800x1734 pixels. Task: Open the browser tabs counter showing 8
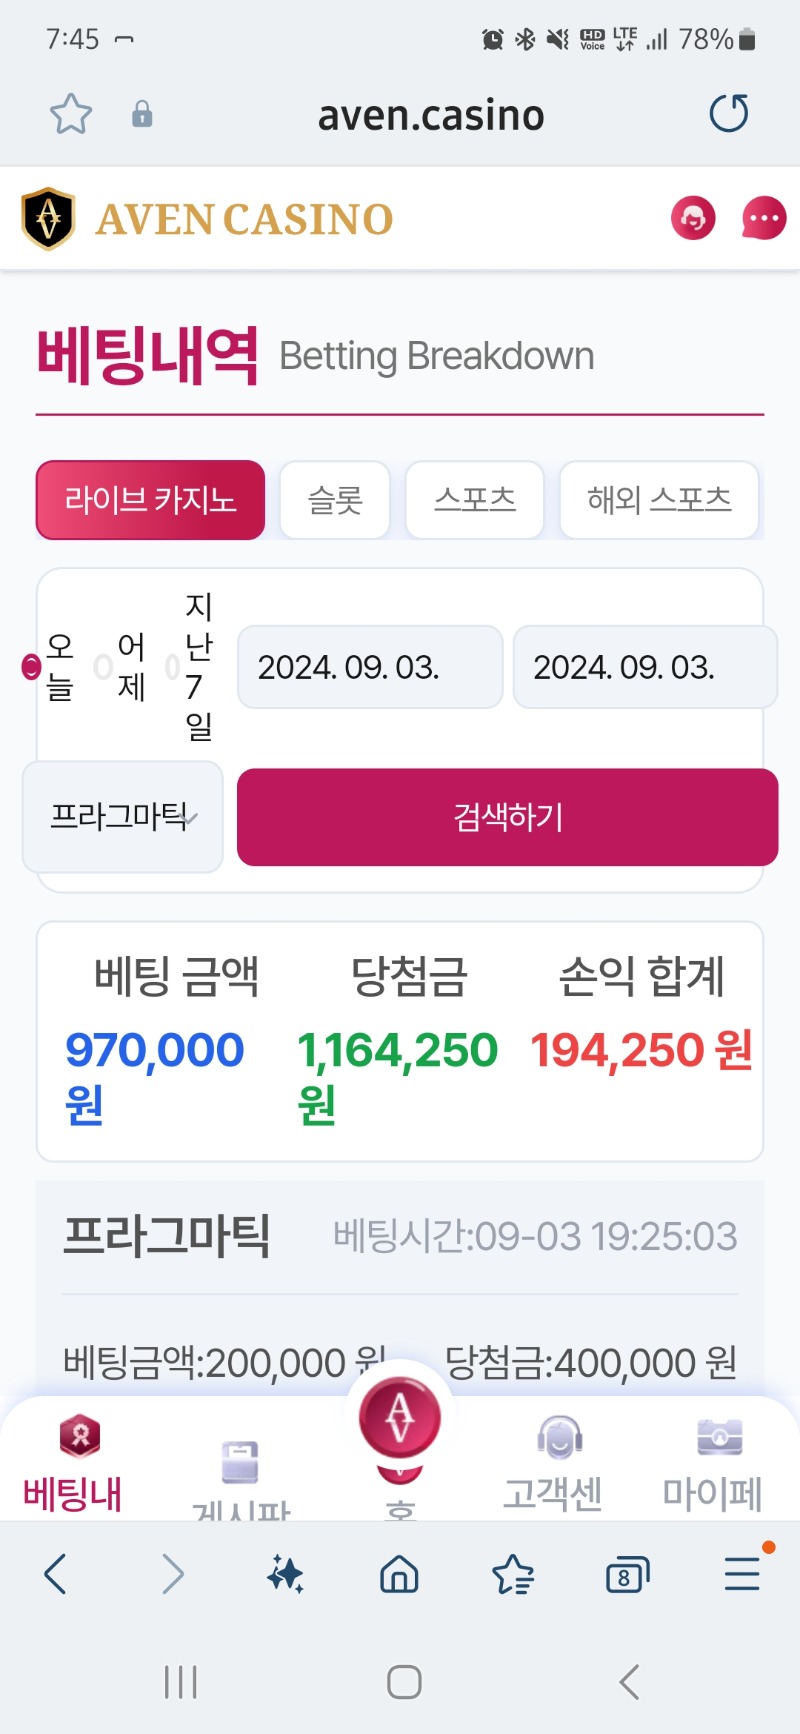tap(627, 1576)
